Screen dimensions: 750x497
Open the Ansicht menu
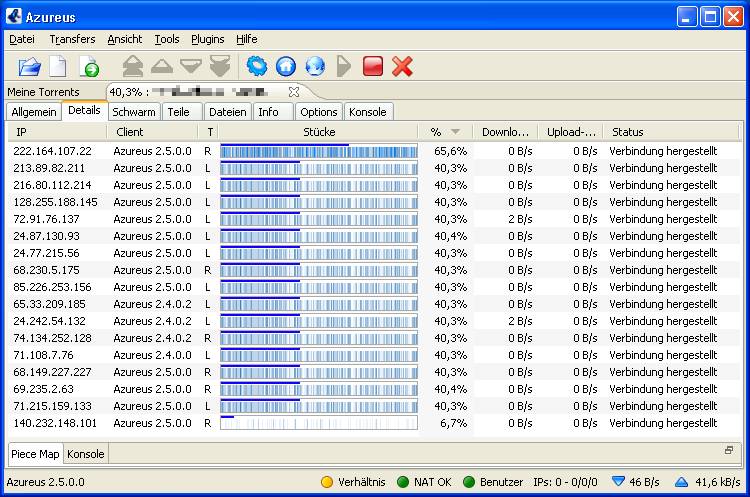click(125, 39)
